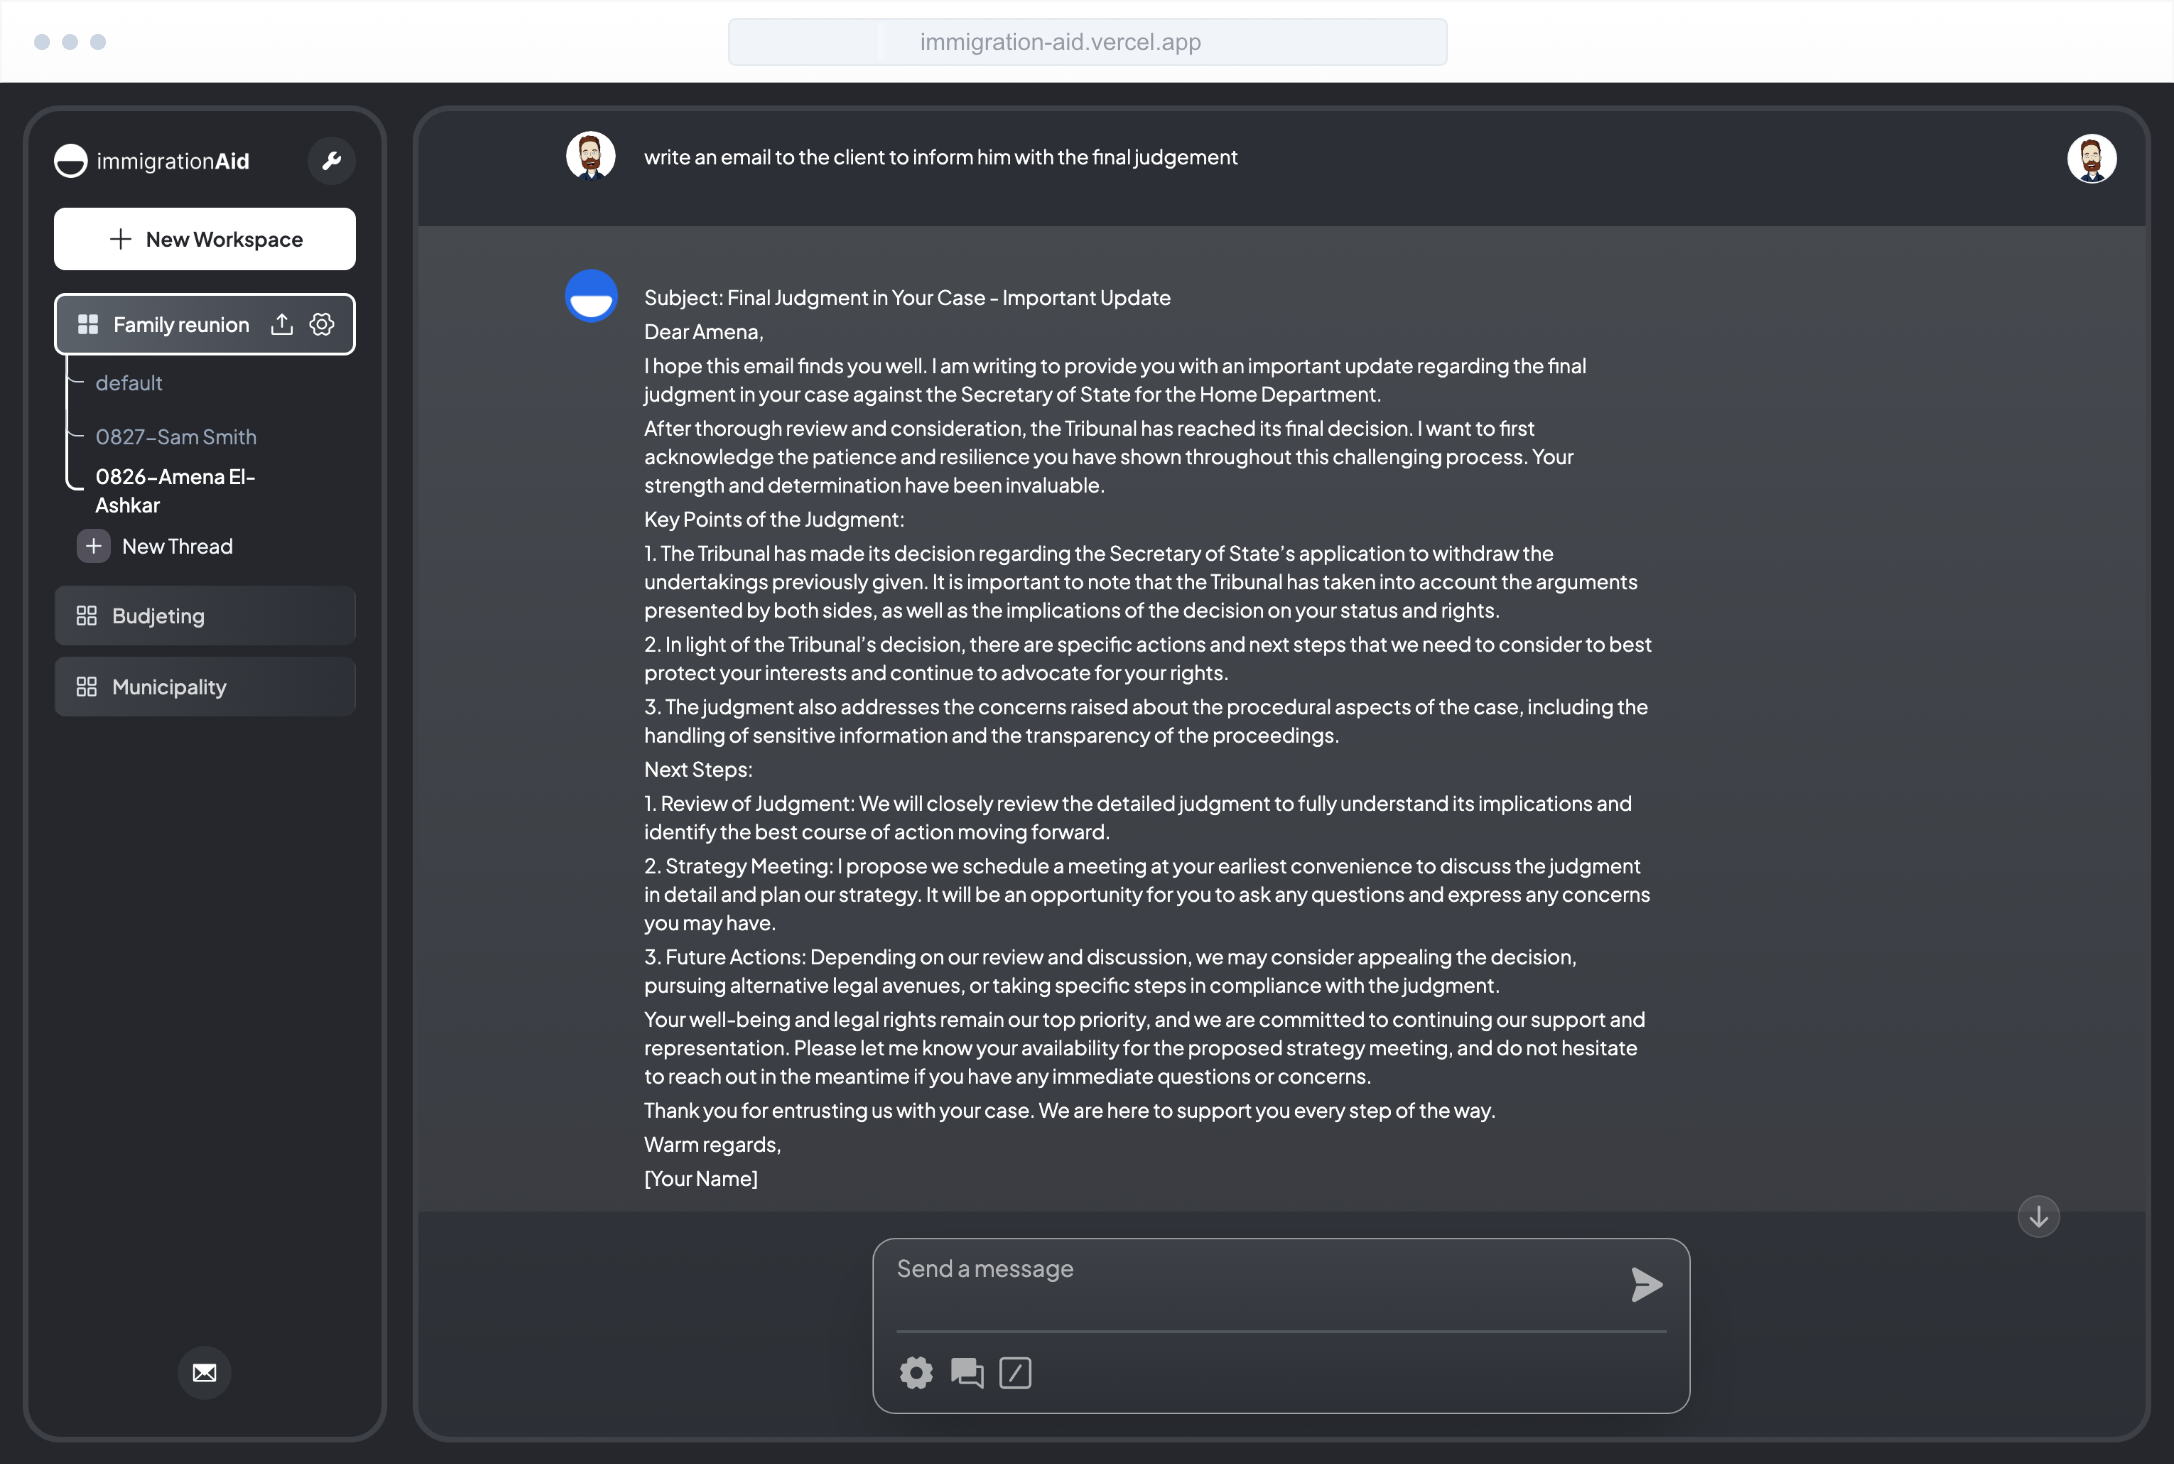Click the chat bubbles icon below input
This screenshot has height=1464, width=2174.
[967, 1373]
